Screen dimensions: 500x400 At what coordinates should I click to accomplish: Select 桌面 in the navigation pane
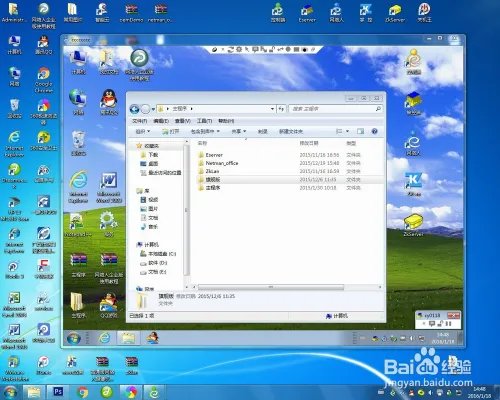[x=149, y=164]
